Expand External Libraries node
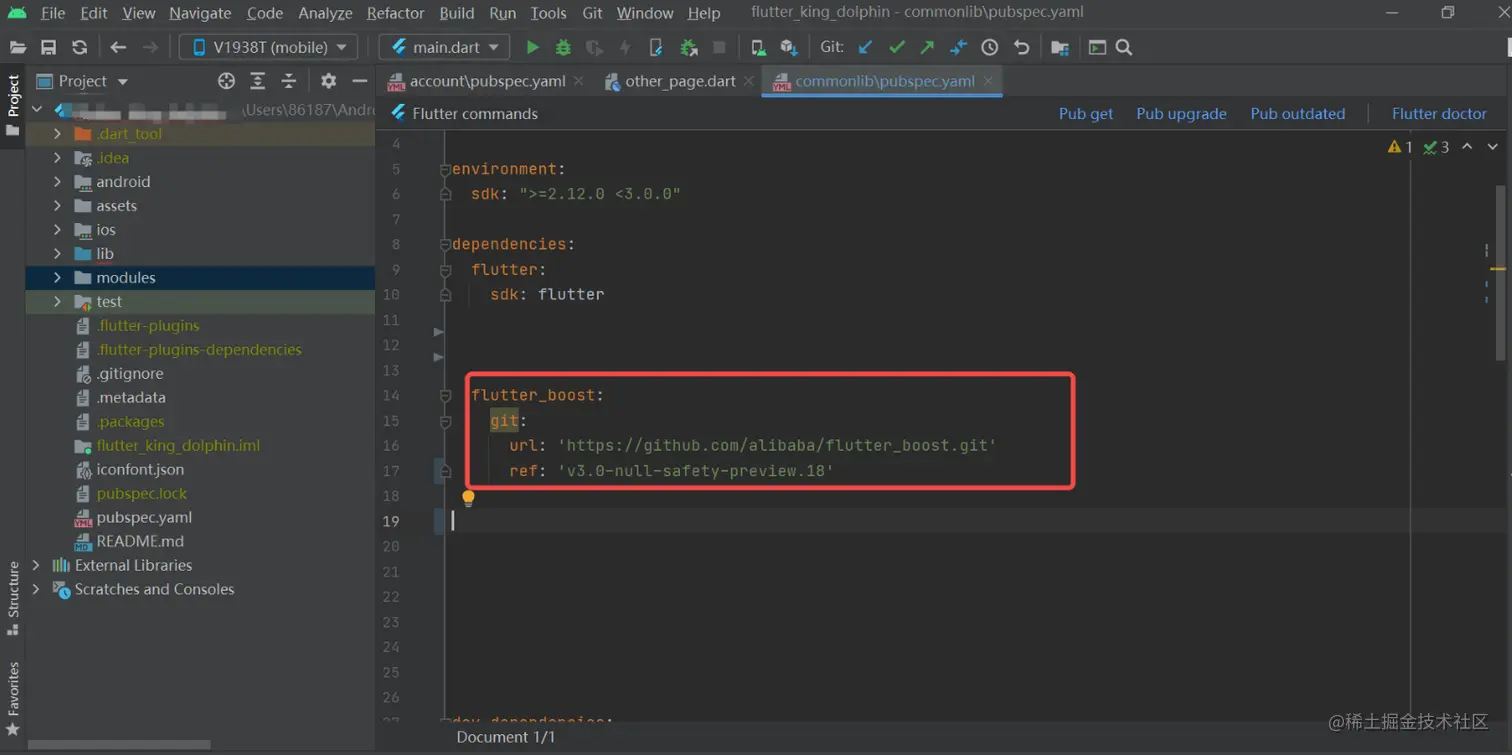Viewport: 1512px width, 755px height. (x=36, y=565)
